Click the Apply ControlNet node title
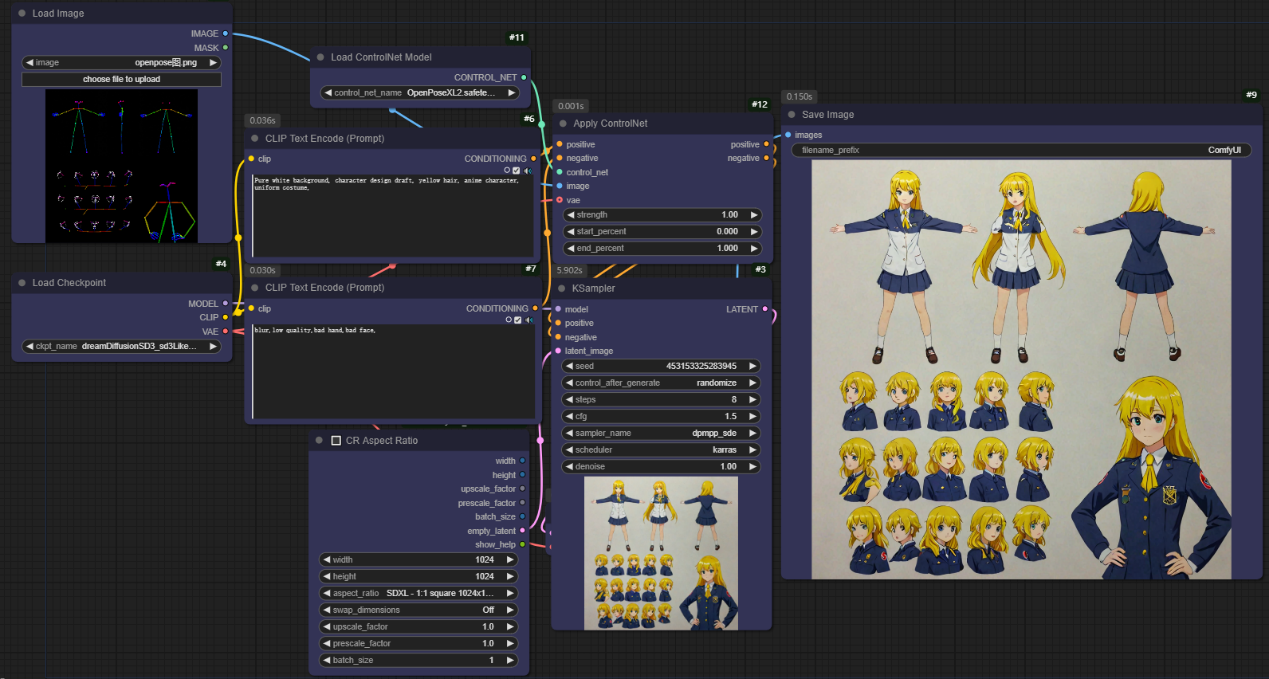The width and height of the screenshot is (1269, 679). (610, 124)
